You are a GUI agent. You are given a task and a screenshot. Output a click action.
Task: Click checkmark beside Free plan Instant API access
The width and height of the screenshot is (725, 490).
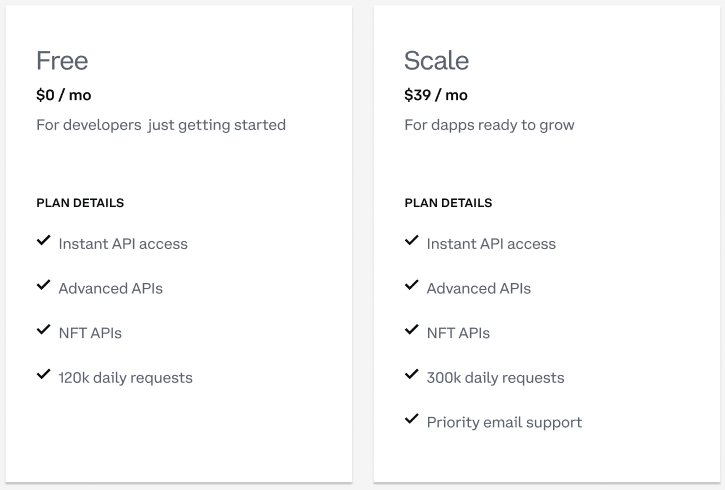point(43,240)
